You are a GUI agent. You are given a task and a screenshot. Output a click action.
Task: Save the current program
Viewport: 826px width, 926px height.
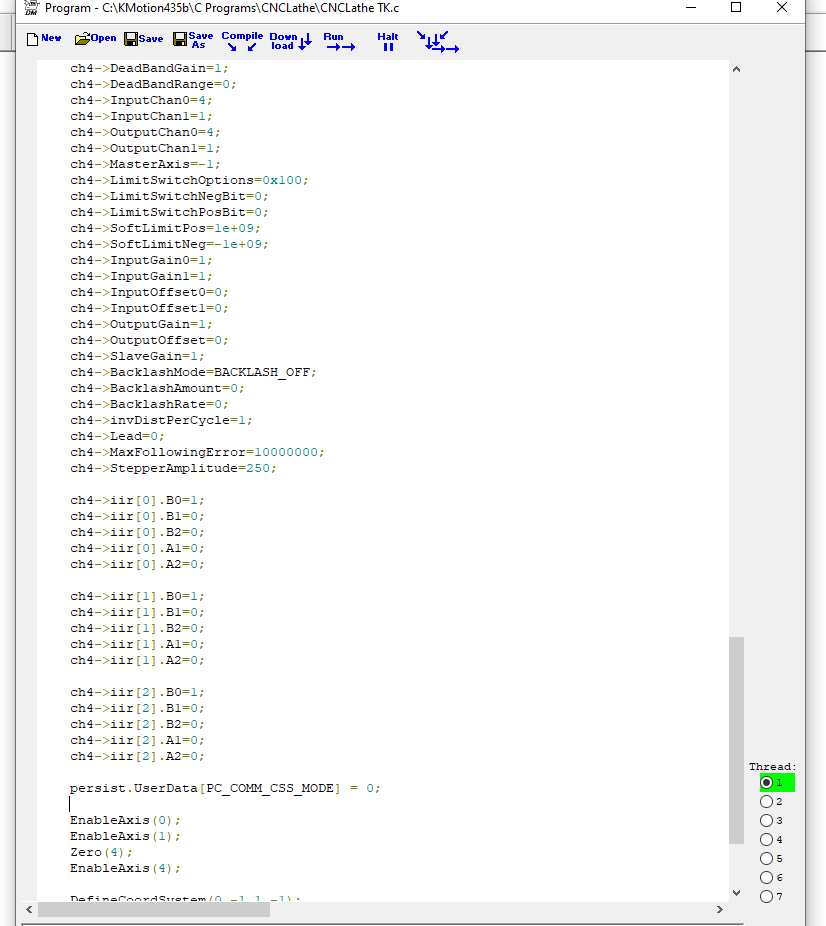(x=144, y=39)
